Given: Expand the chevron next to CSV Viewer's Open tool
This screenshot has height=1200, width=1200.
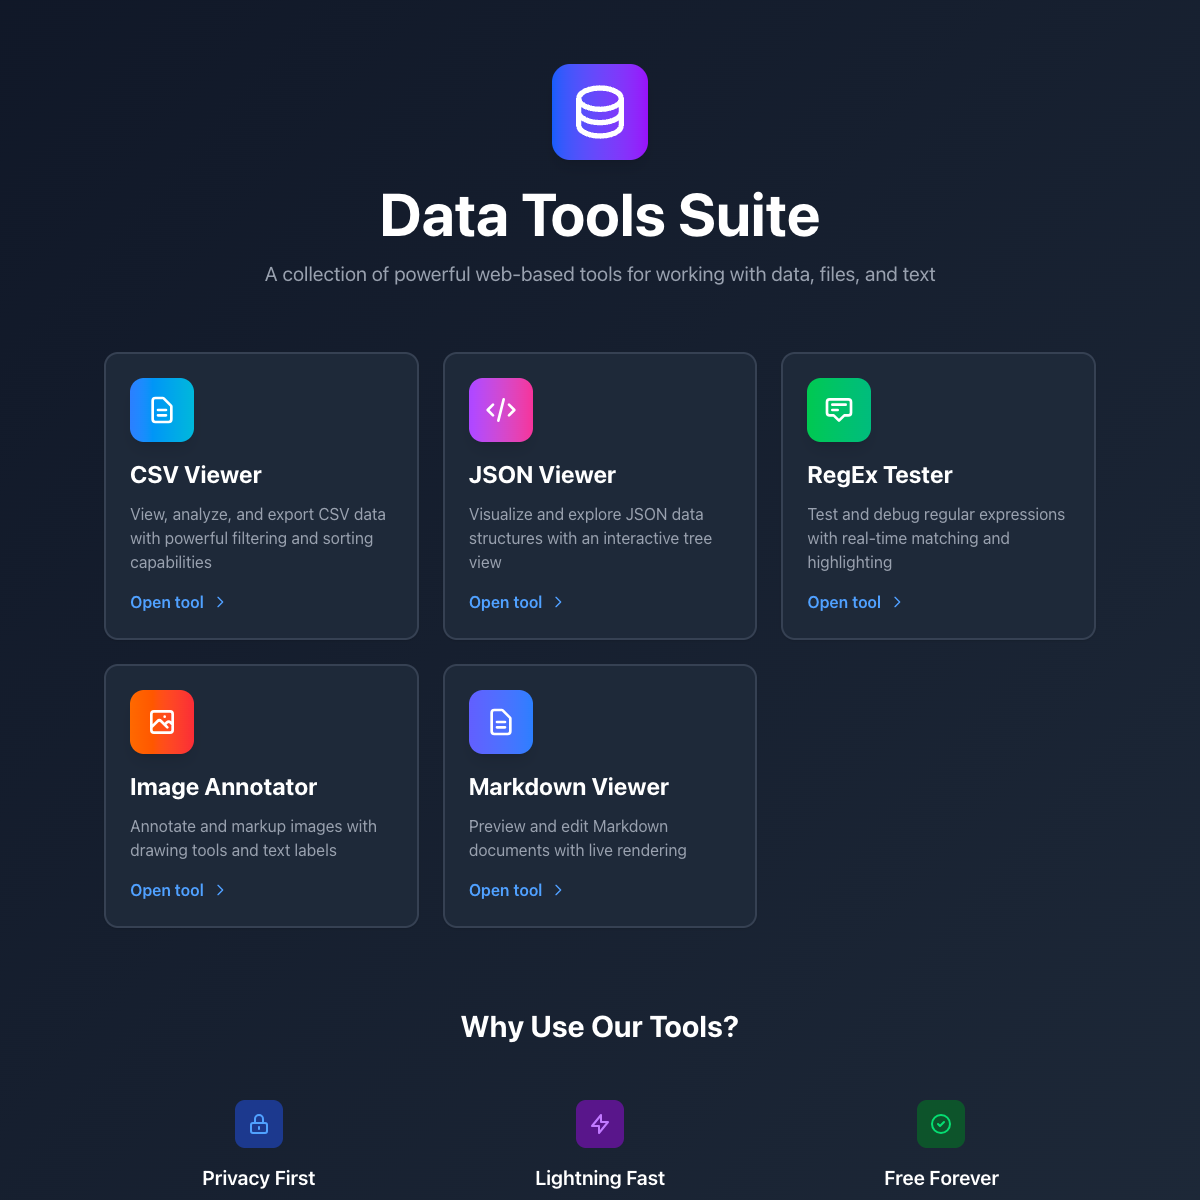Looking at the screenshot, I should (x=220, y=602).
